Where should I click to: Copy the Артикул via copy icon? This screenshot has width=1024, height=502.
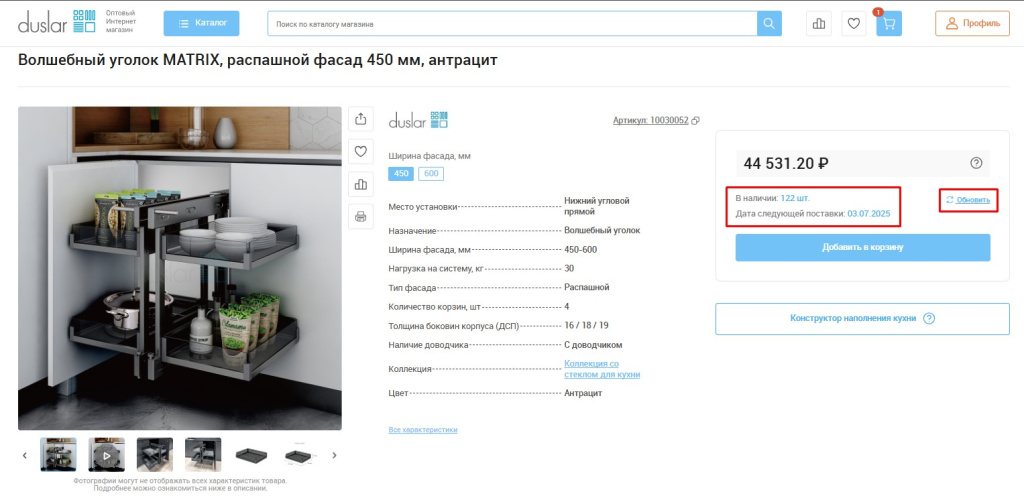pos(696,121)
